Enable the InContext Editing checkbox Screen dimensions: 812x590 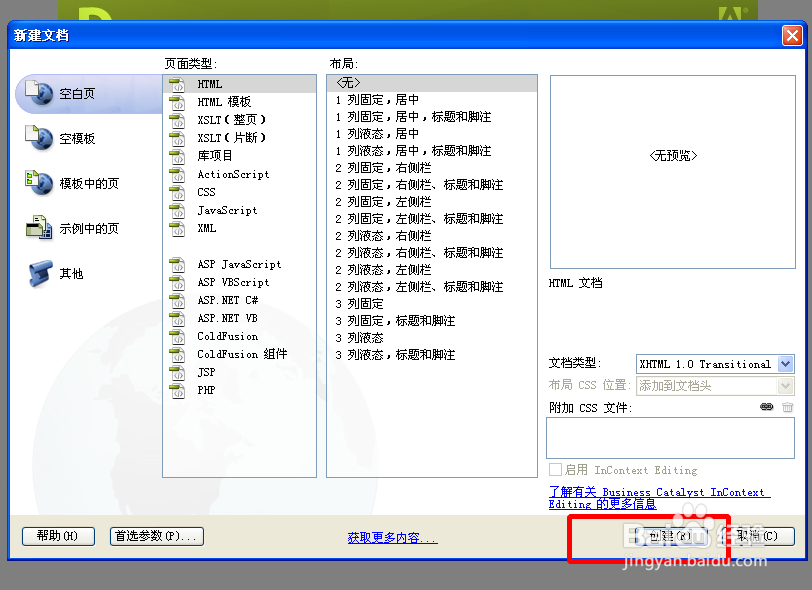point(555,470)
